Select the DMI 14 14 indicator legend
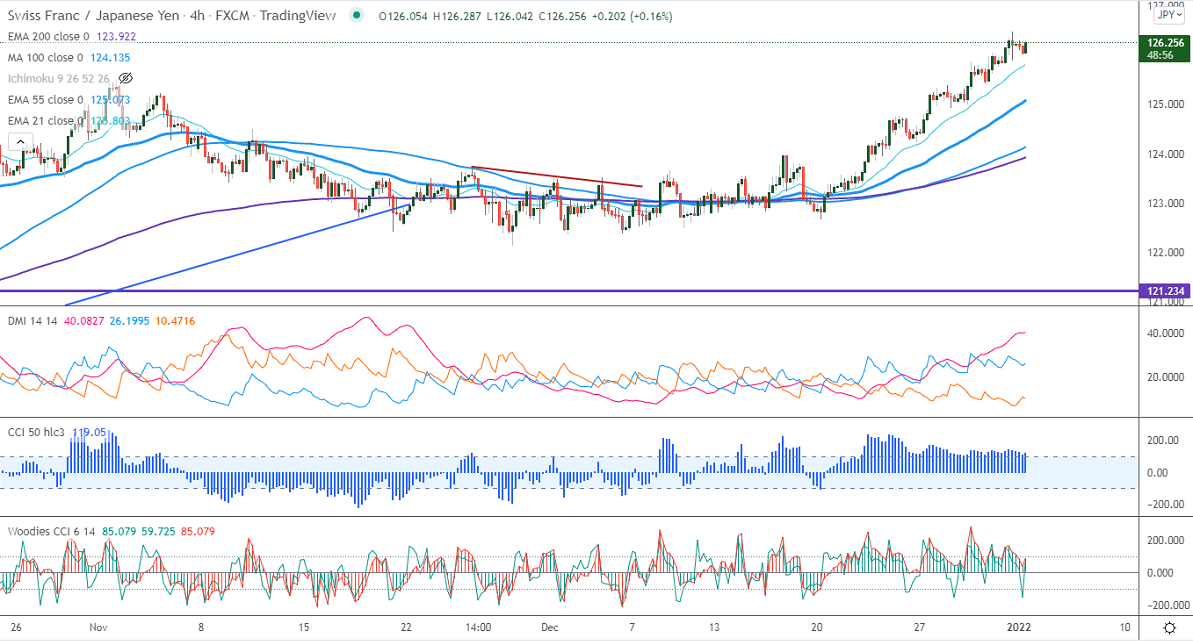 pyautogui.click(x=32, y=321)
